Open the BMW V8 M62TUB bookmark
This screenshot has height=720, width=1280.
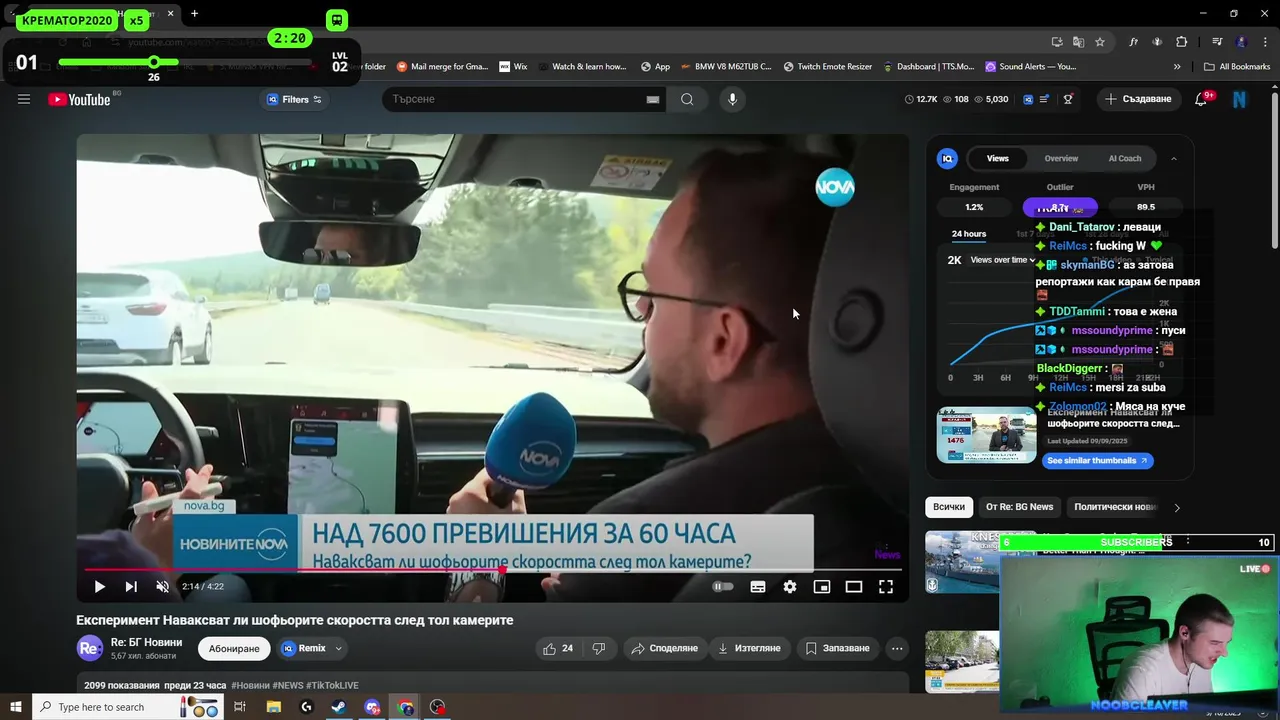click(x=726, y=67)
